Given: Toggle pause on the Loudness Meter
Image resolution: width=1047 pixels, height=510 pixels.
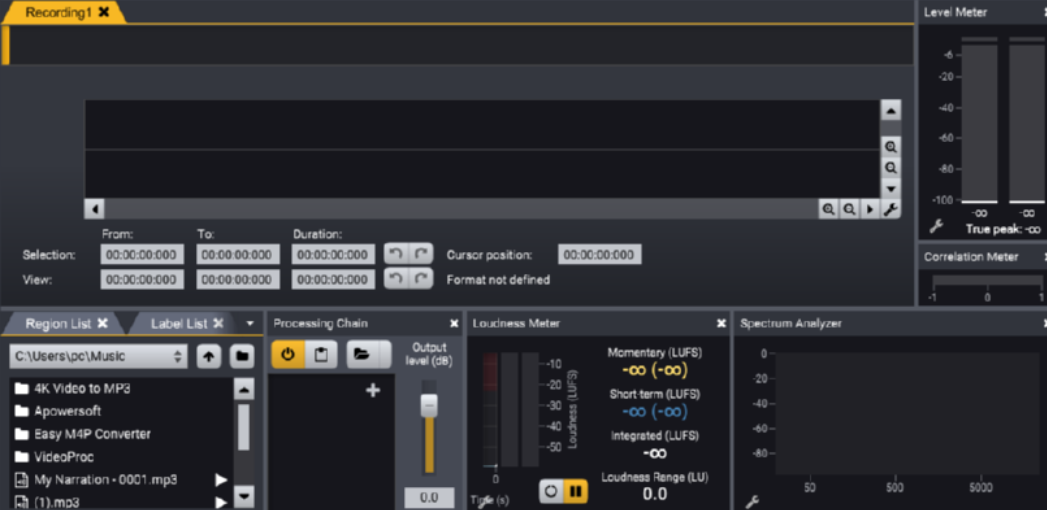Looking at the screenshot, I should [x=576, y=492].
